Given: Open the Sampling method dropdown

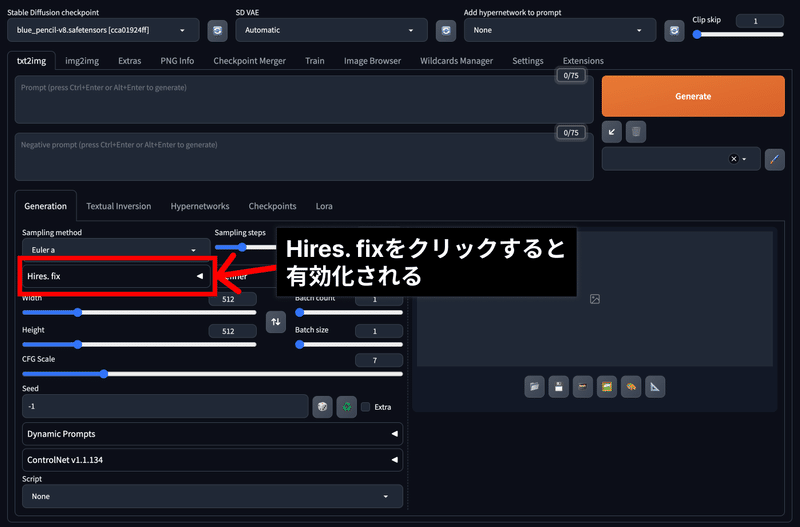Looking at the screenshot, I should 116,249.
